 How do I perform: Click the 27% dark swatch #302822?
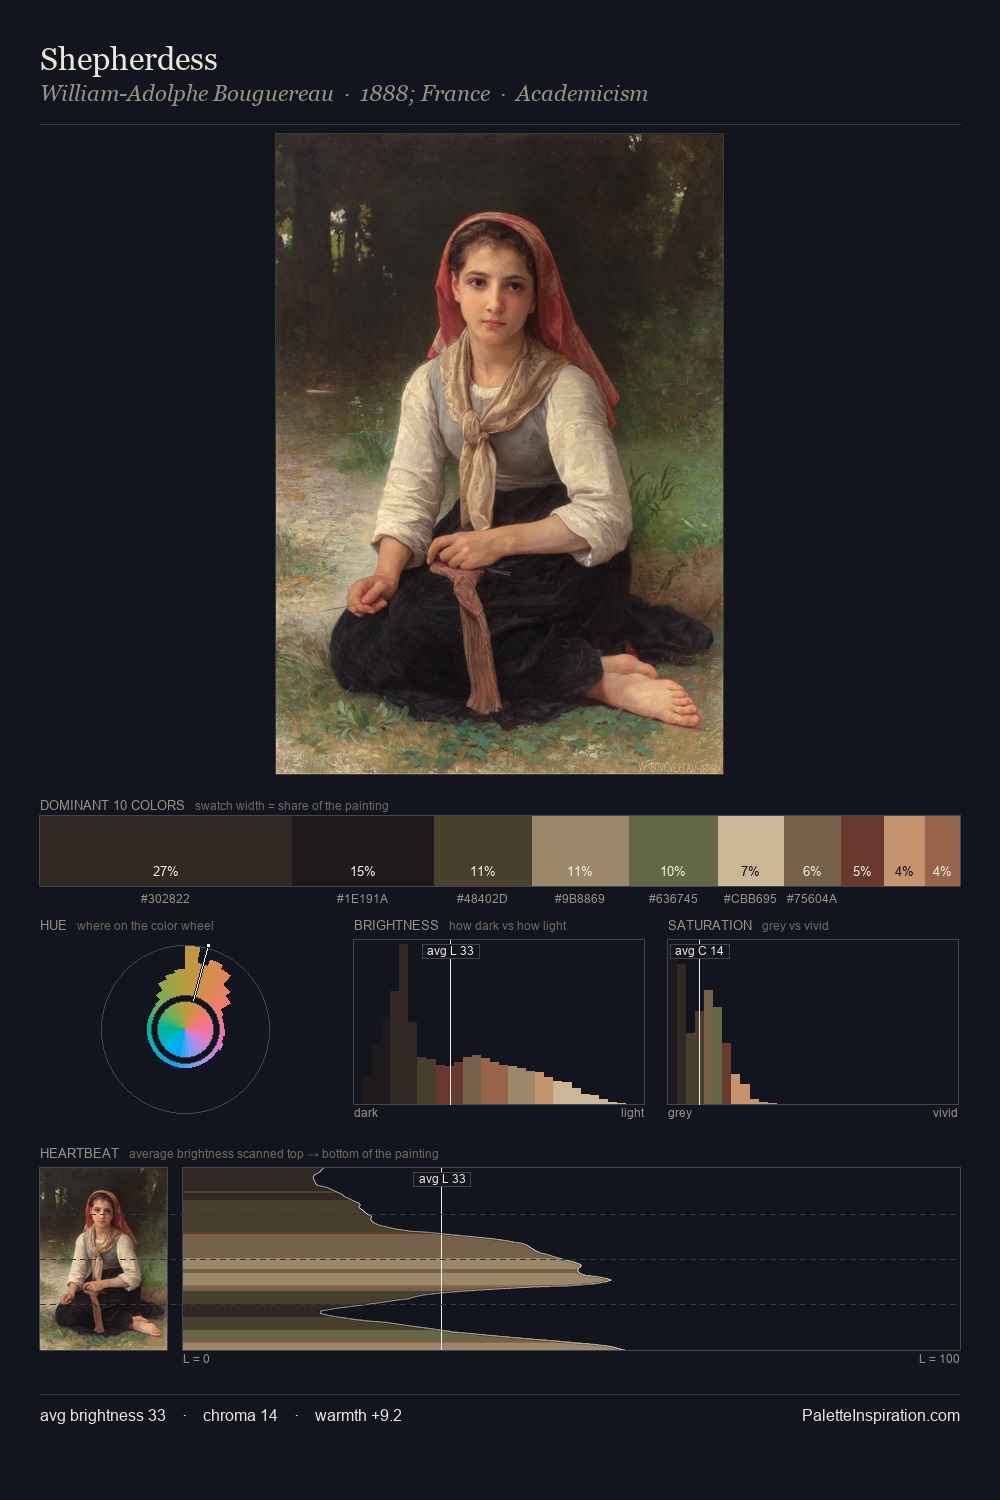tap(166, 851)
